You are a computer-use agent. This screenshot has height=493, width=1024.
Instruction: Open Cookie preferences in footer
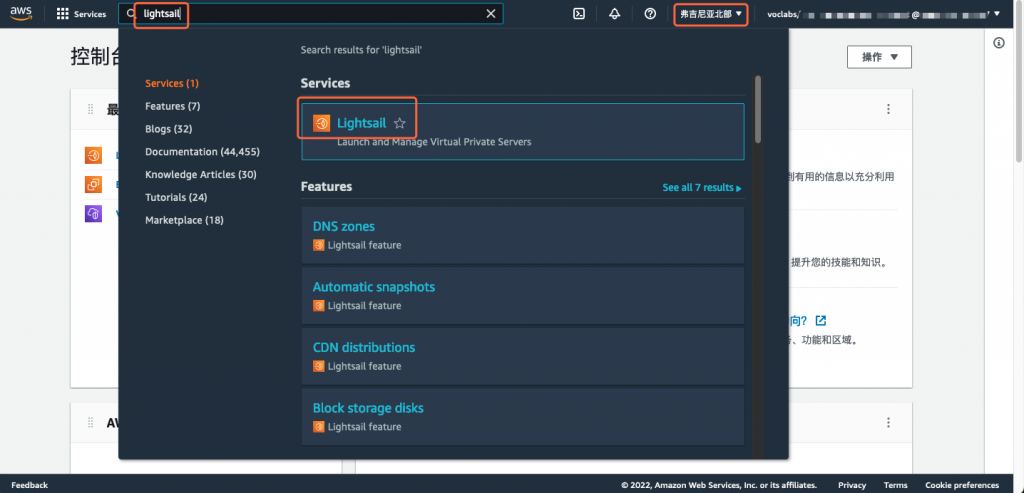pyautogui.click(x=962, y=485)
